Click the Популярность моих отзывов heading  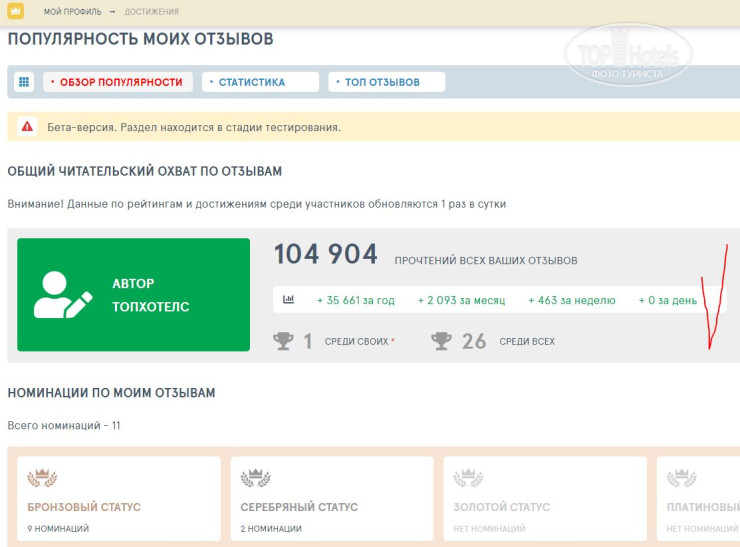coord(140,39)
